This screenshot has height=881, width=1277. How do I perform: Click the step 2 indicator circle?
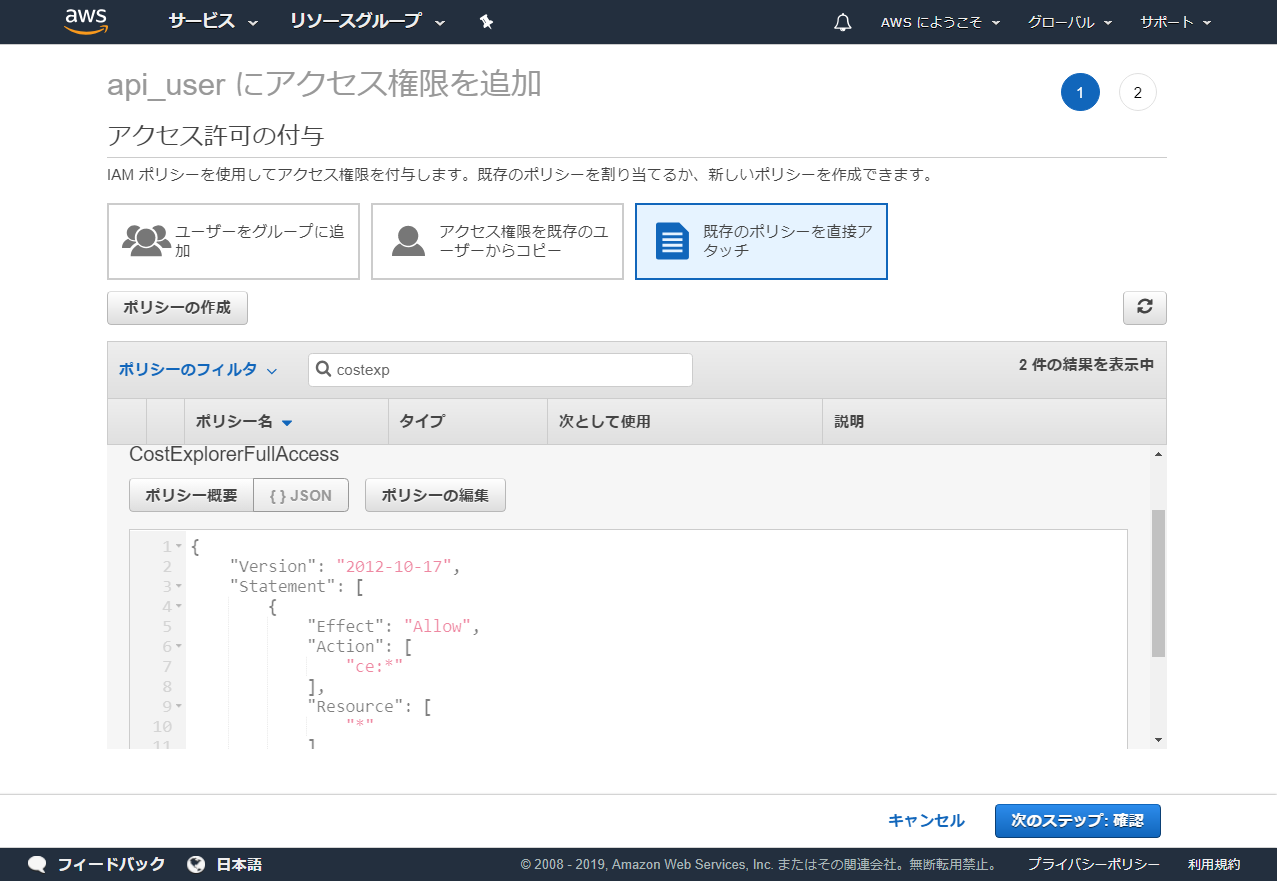tap(1138, 93)
